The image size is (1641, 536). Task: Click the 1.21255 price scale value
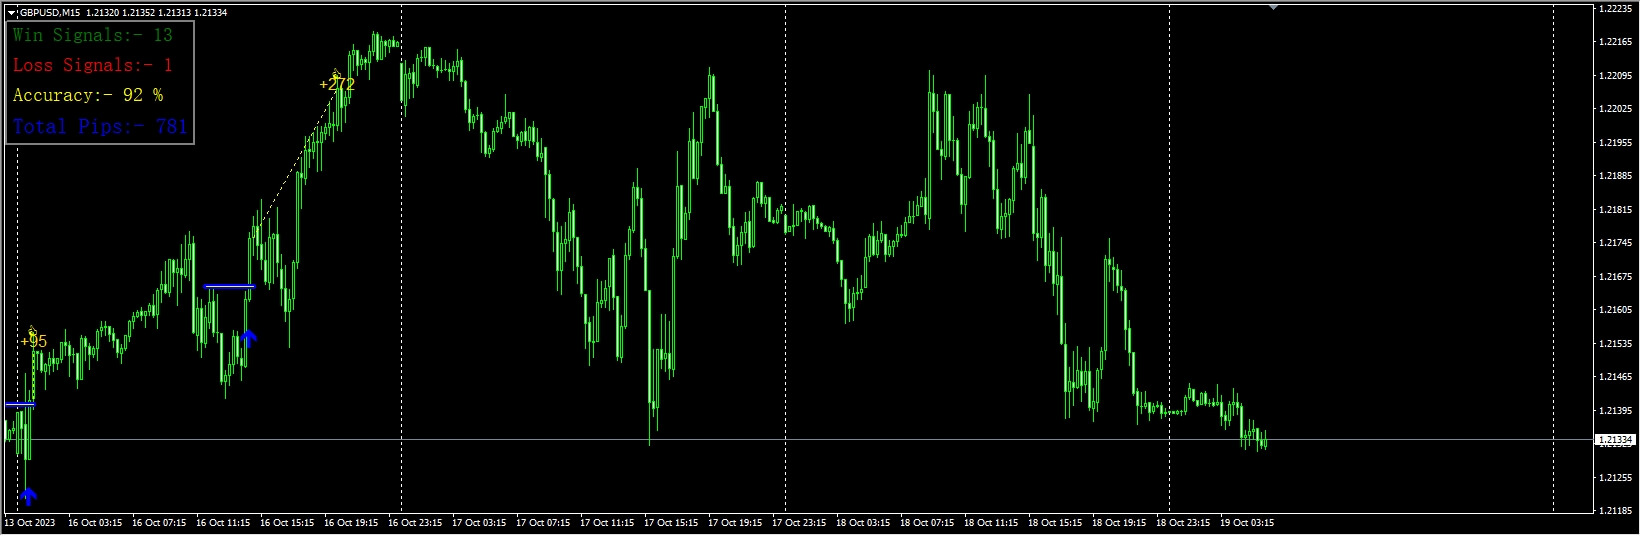pyautogui.click(x=1615, y=478)
